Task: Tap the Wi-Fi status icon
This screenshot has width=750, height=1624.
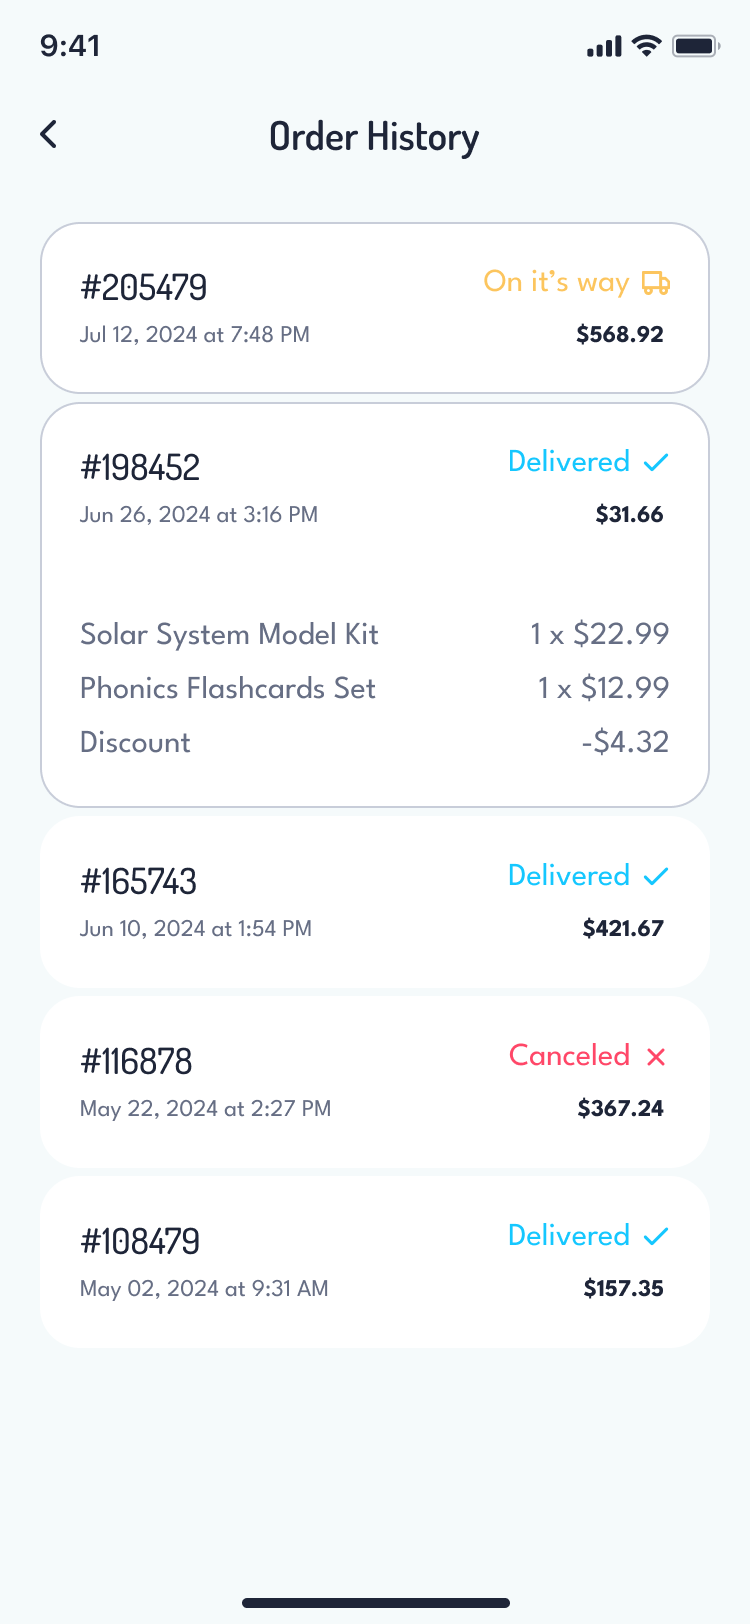Action: click(648, 46)
